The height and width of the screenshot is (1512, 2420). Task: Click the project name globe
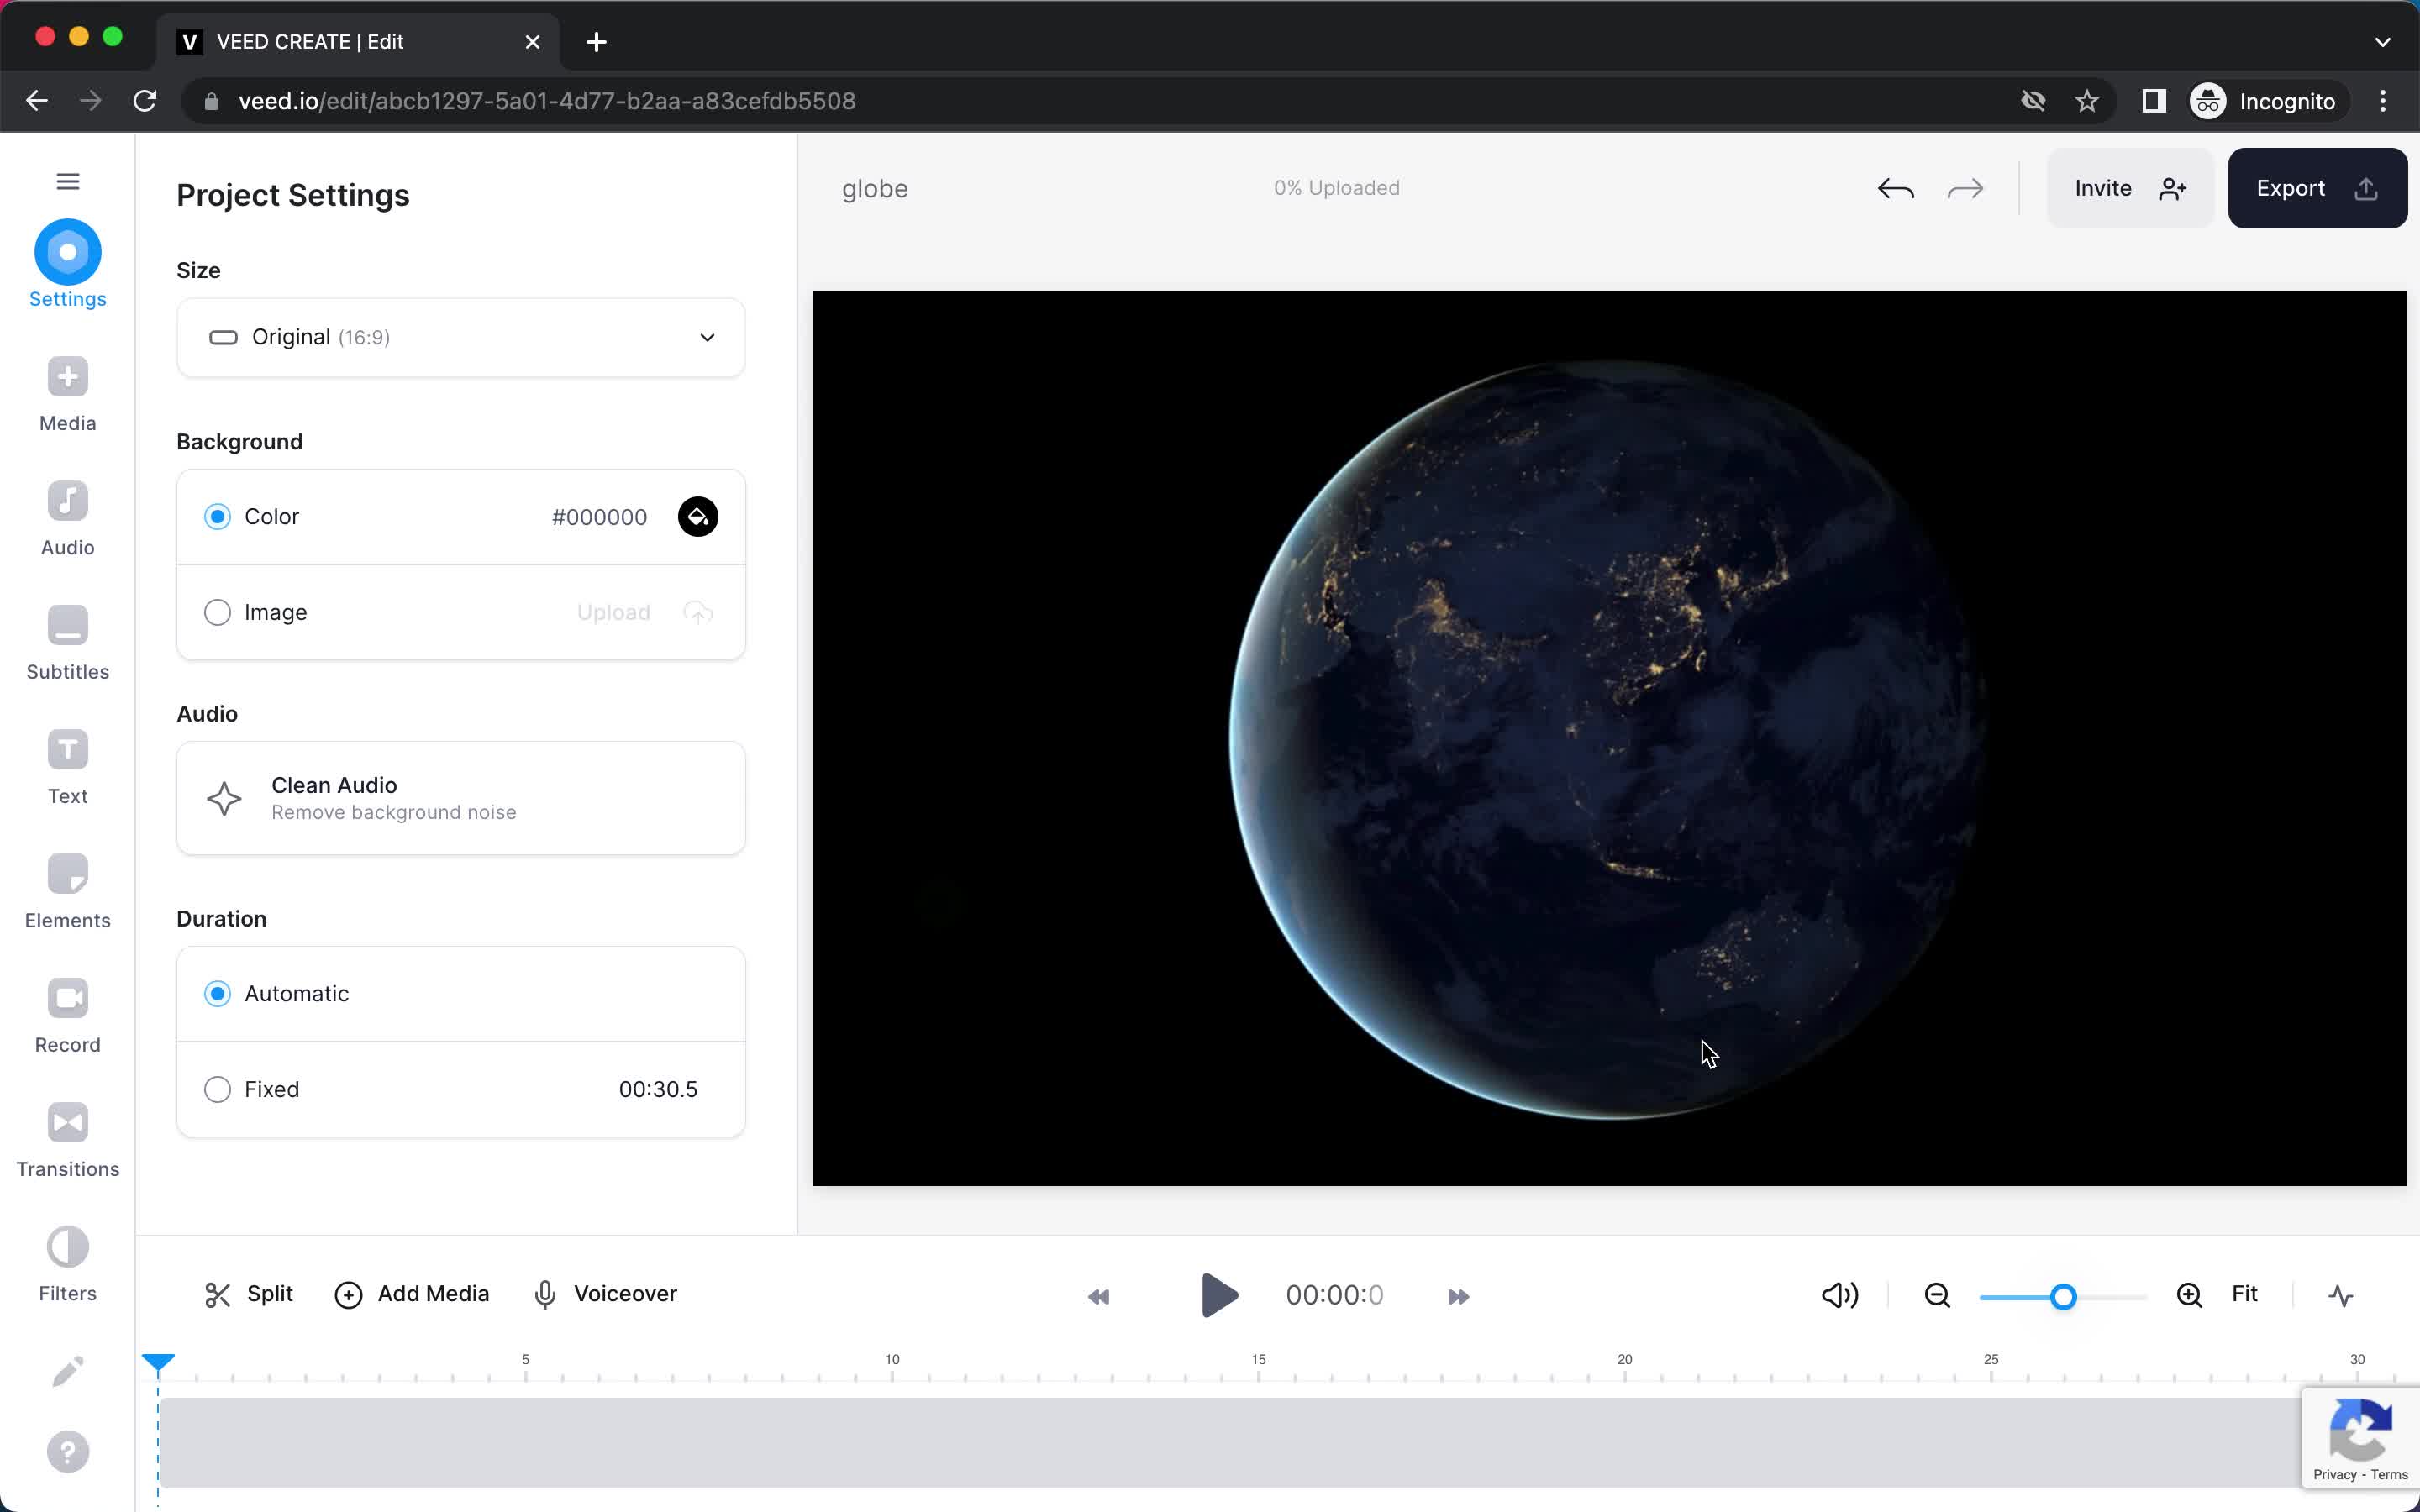[x=875, y=189]
